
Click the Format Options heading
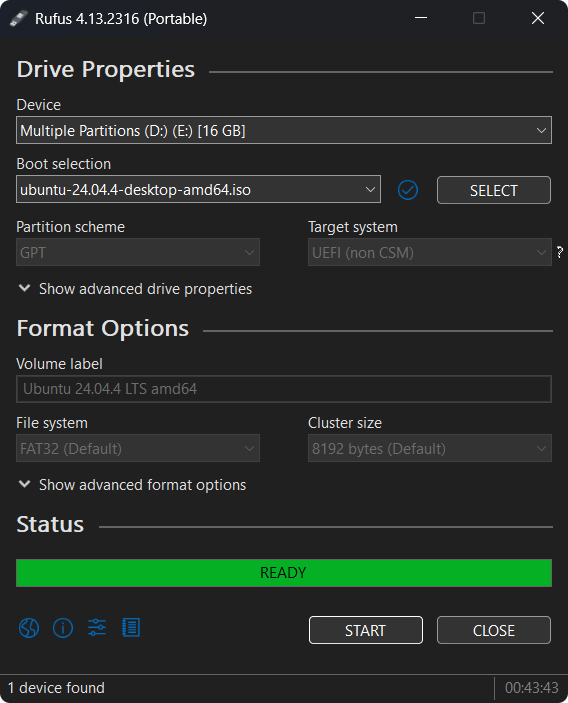pos(103,329)
